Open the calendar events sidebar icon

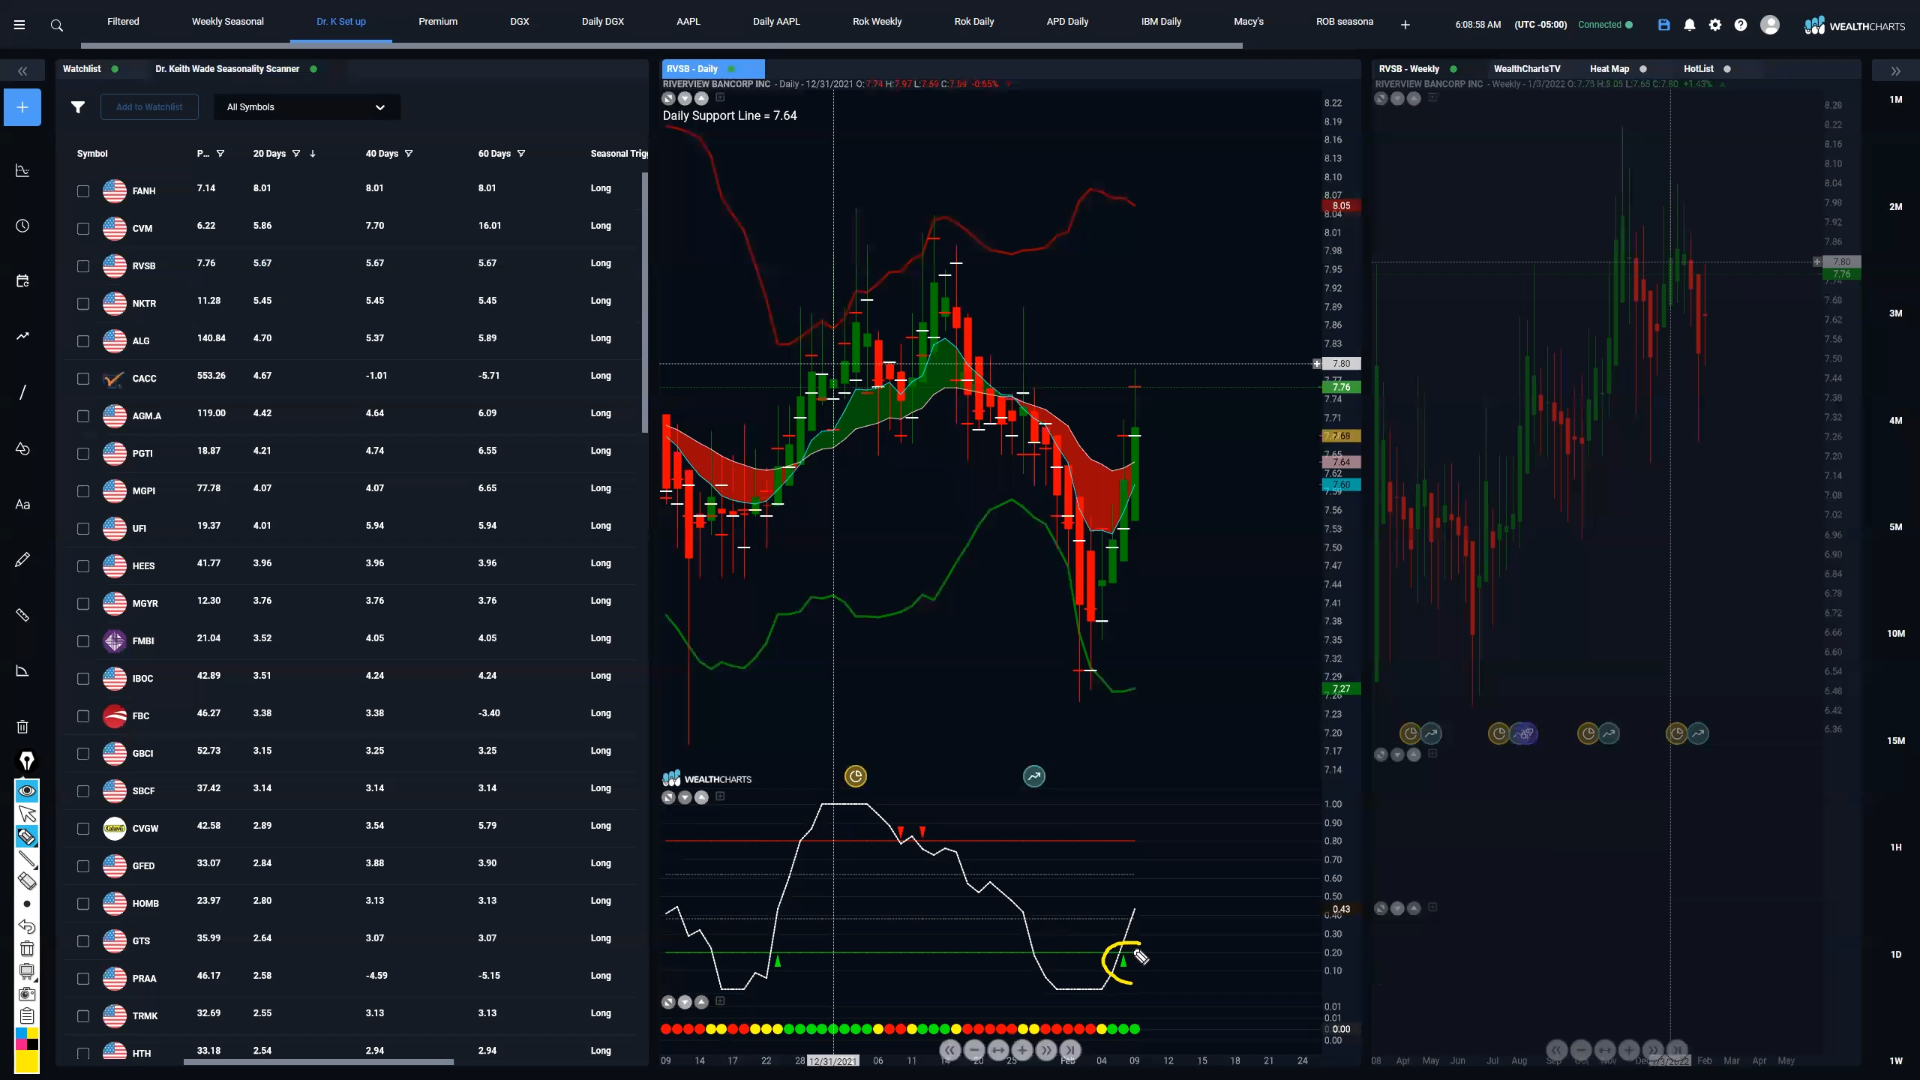coord(22,281)
